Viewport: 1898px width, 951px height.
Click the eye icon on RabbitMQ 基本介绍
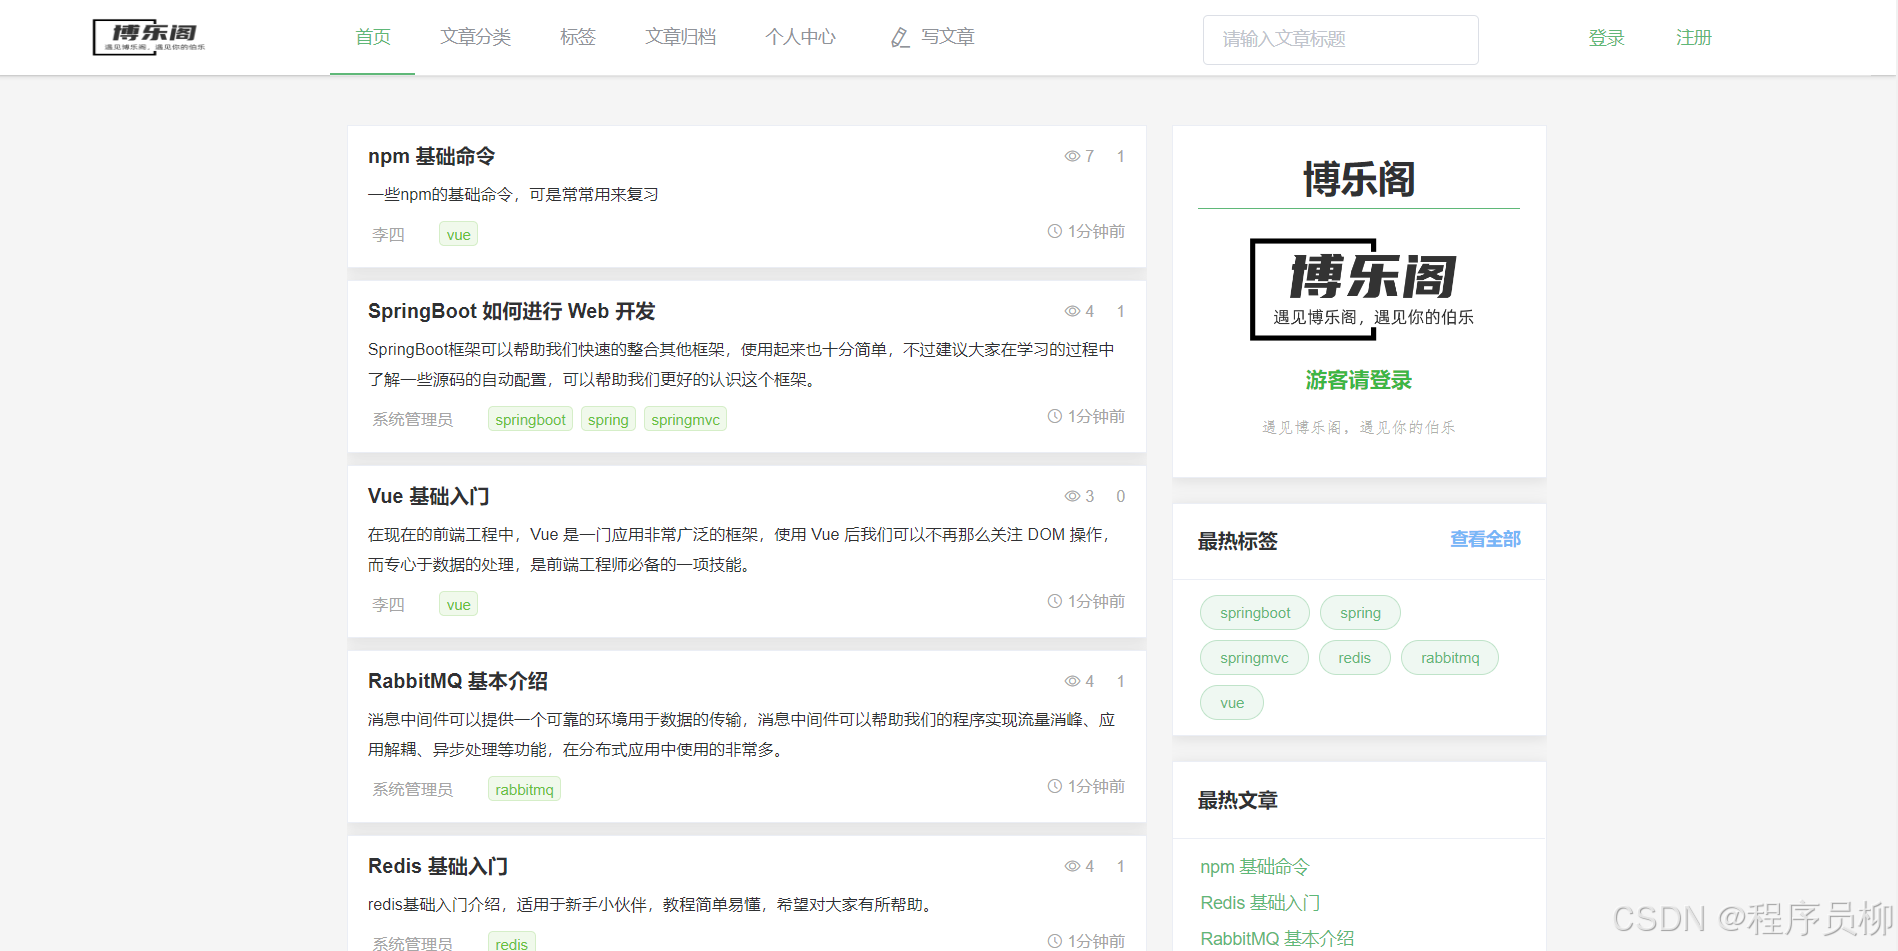click(1072, 681)
